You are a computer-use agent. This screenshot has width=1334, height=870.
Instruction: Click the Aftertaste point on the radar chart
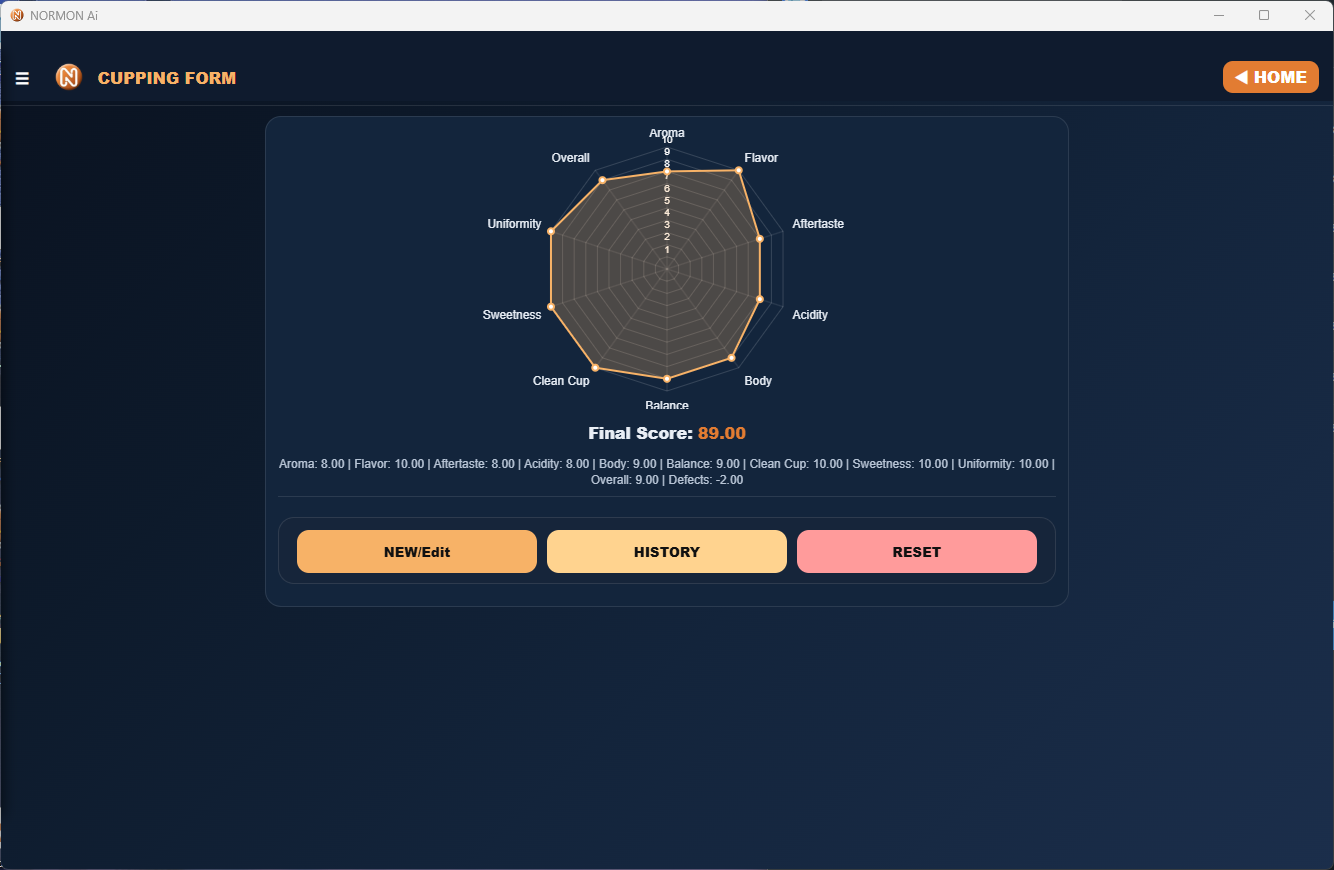pos(759,239)
